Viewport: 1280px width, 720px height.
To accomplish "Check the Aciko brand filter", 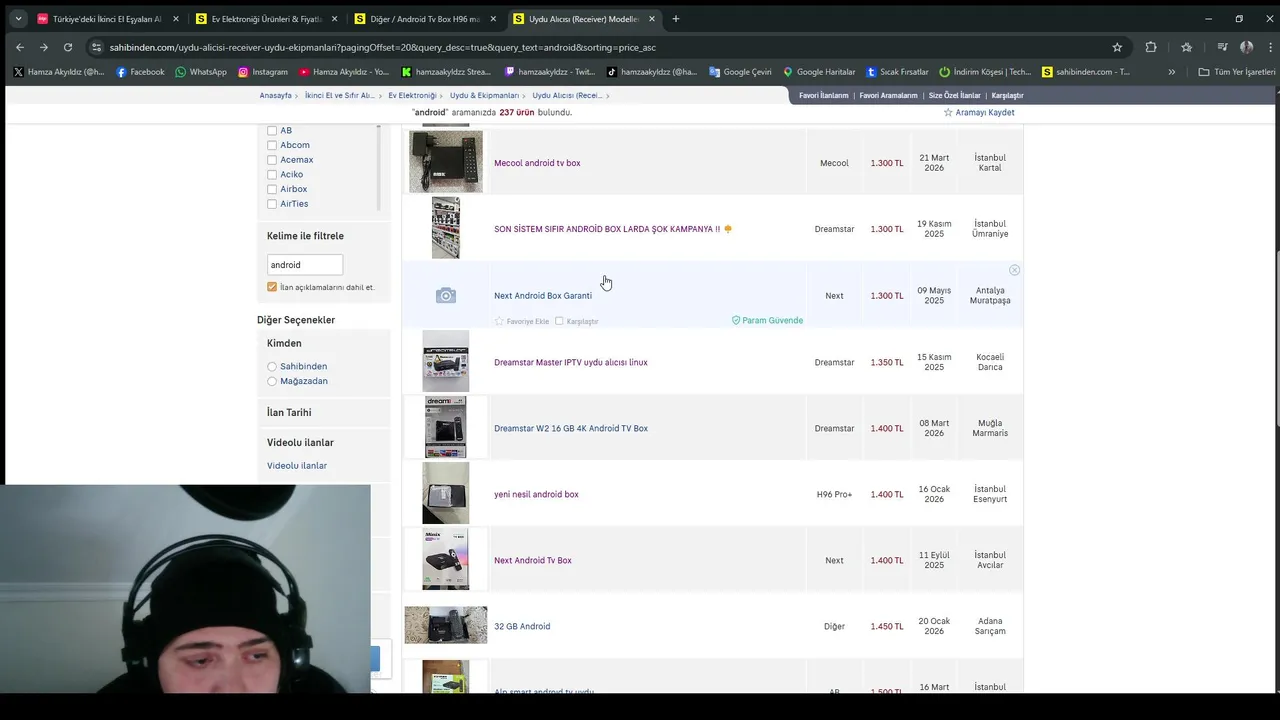I will (x=272, y=174).
